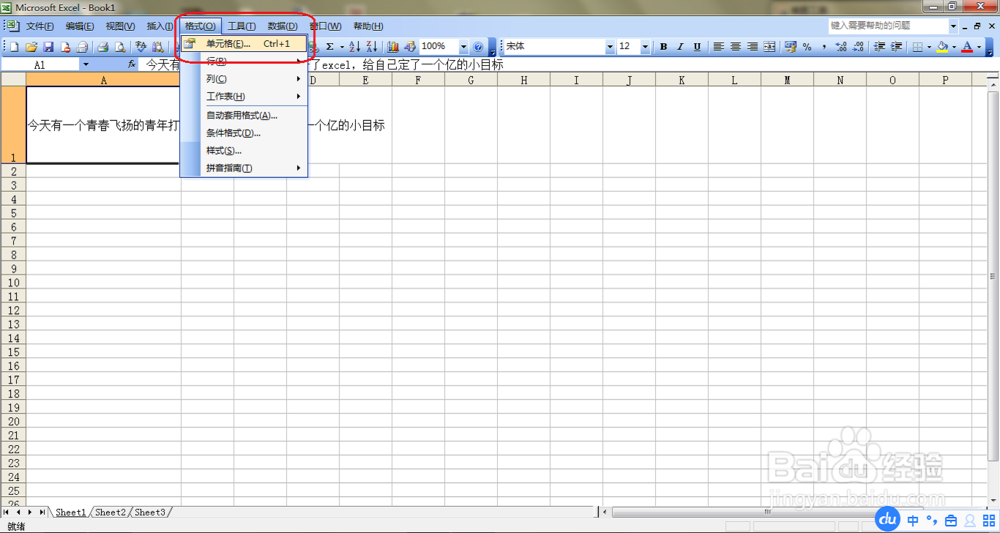The width and height of the screenshot is (1000, 533).
Task: Apply comma style formatting
Action: coord(824,47)
